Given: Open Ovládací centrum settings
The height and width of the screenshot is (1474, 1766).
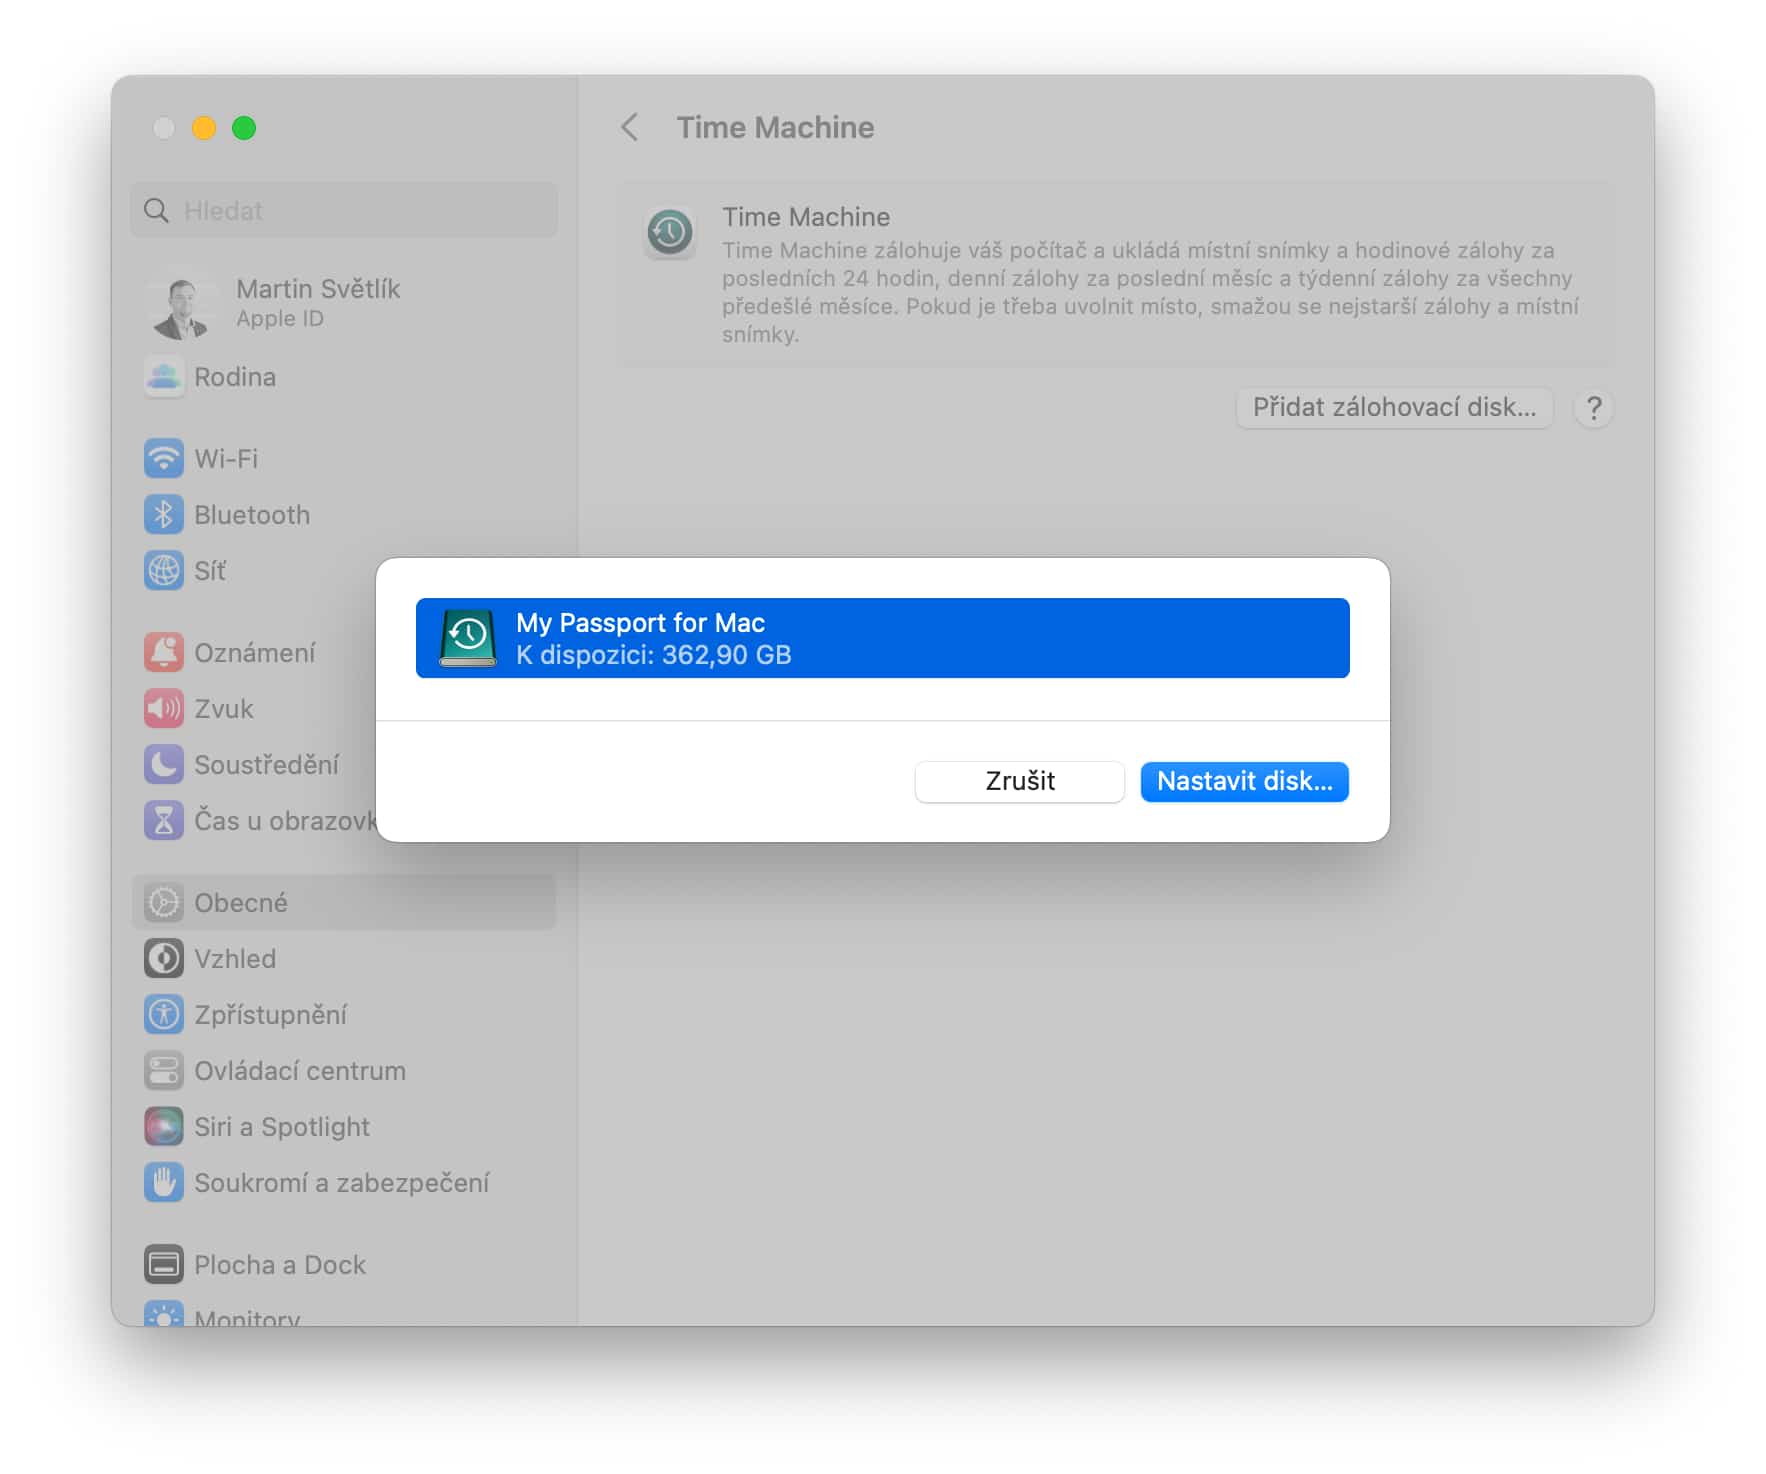Looking at the screenshot, I should [344, 1071].
